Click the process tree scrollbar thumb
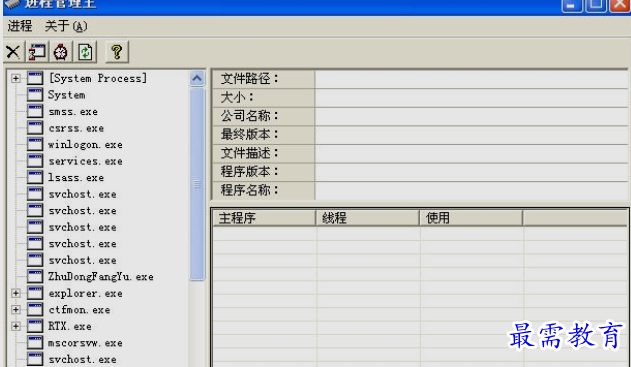 click(x=197, y=184)
